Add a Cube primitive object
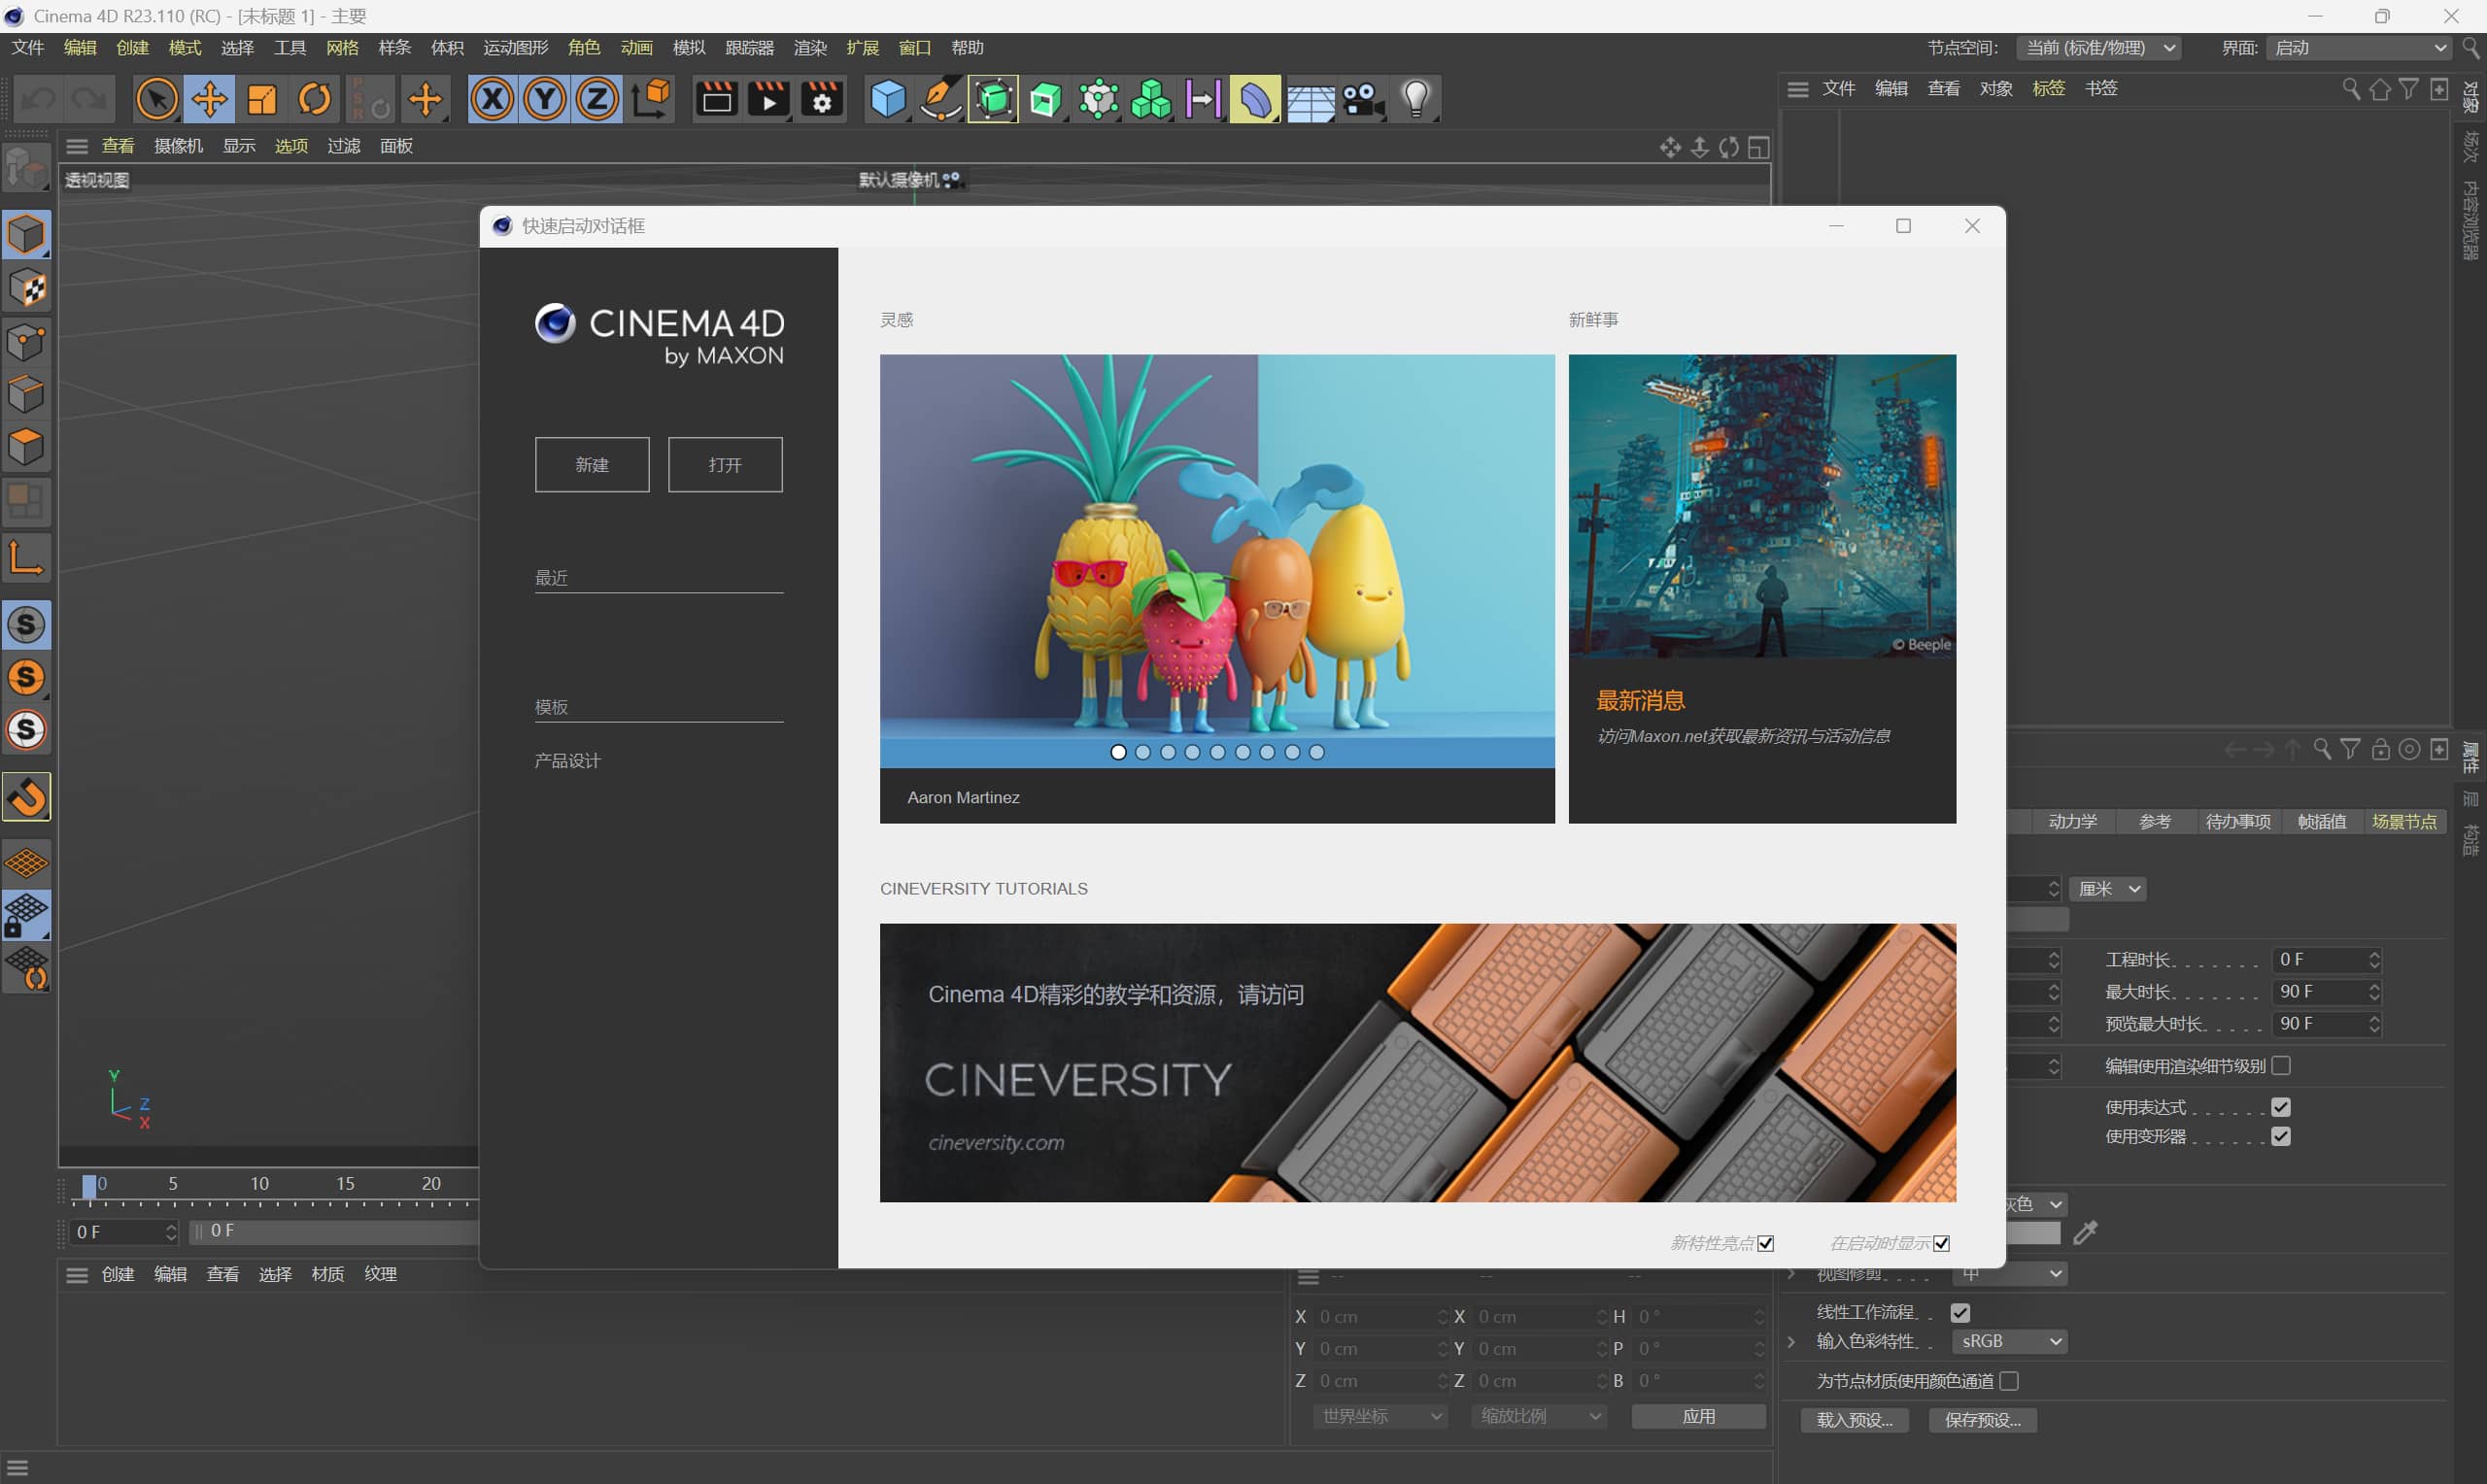The width and height of the screenshot is (2487, 1484). point(888,99)
